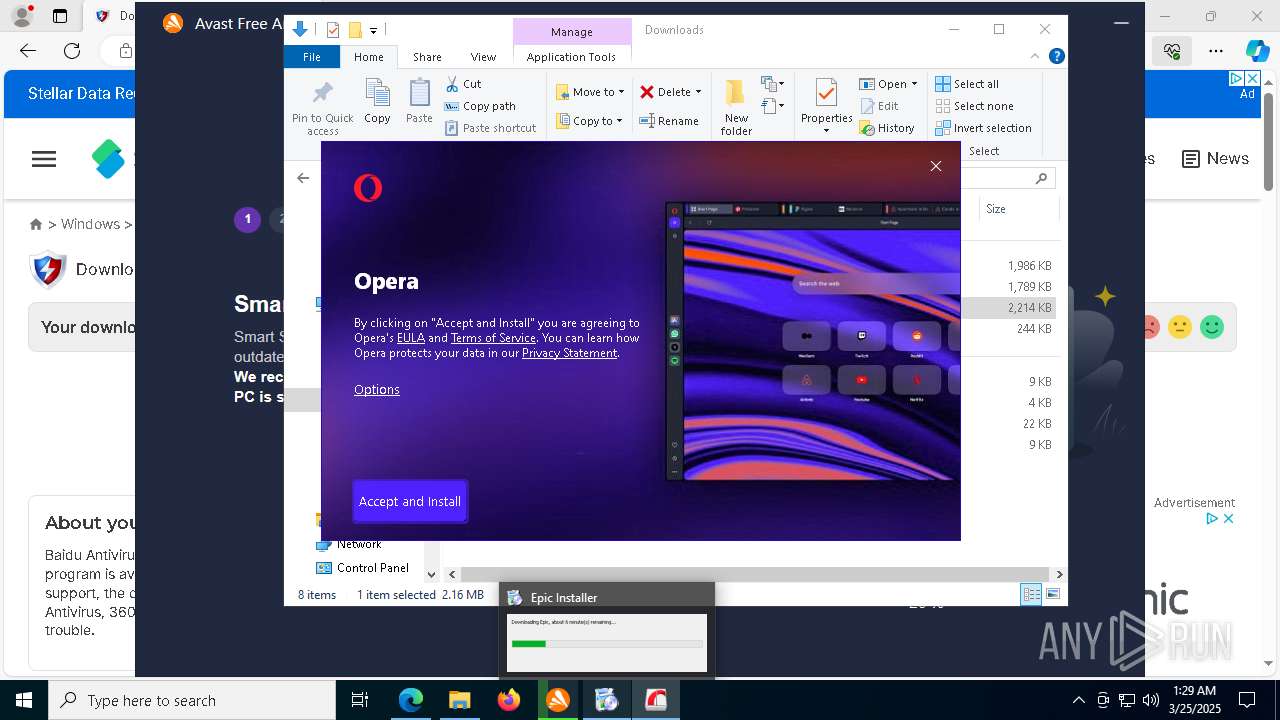
Task: Click the Epic Installer progress bar
Action: (606, 644)
